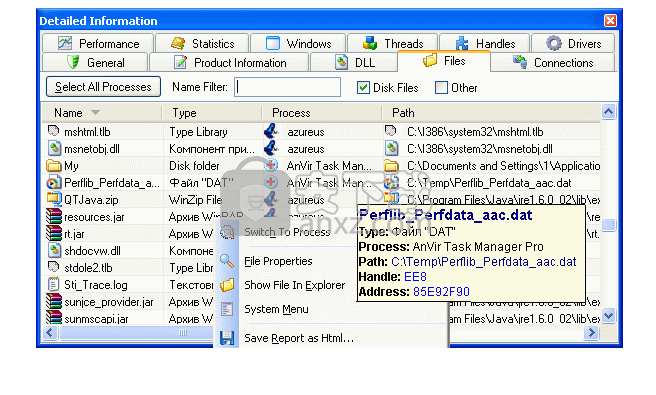The image size is (656, 395).
Task: Open the Product Information tab
Action: click(x=229, y=62)
